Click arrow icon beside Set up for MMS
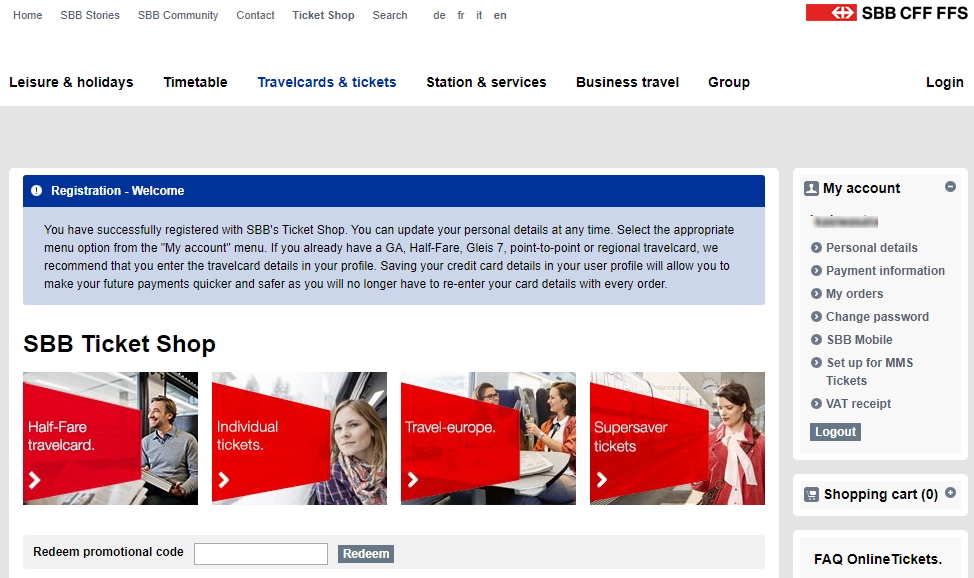The image size is (974, 578). tap(816, 362)
